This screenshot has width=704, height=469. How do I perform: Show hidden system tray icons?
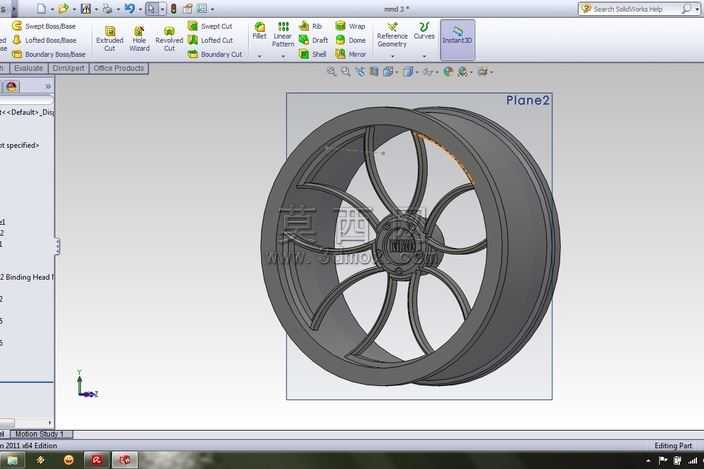point(648,460)
